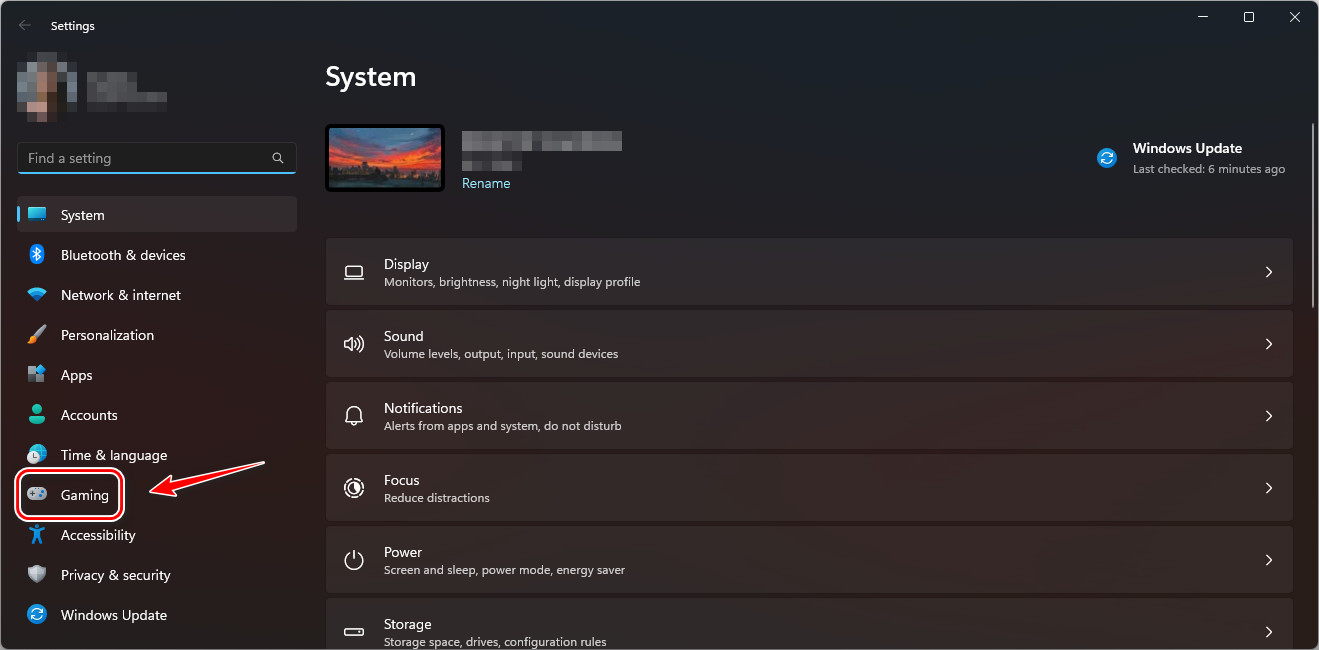Click the Settings window title text
The image size is (1319, 650).
pos(73,26)
